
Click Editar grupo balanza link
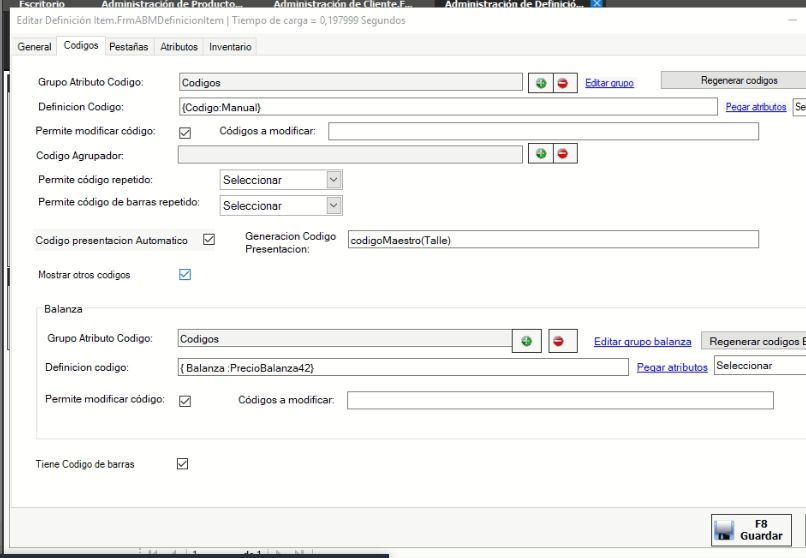pos(642,342)
